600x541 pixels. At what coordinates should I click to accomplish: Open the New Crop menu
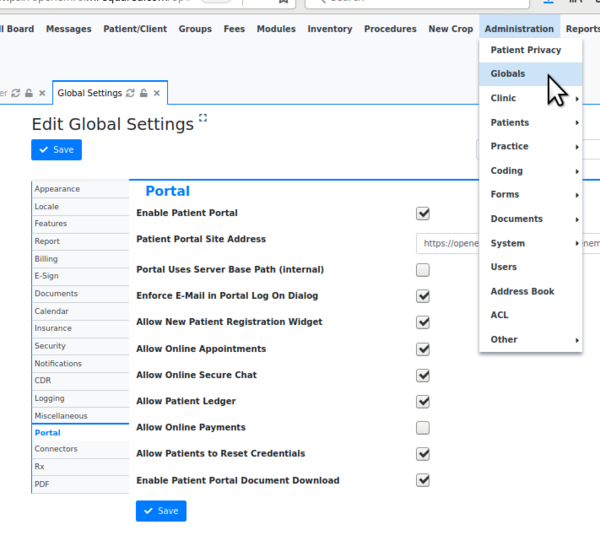click(451, 29)
